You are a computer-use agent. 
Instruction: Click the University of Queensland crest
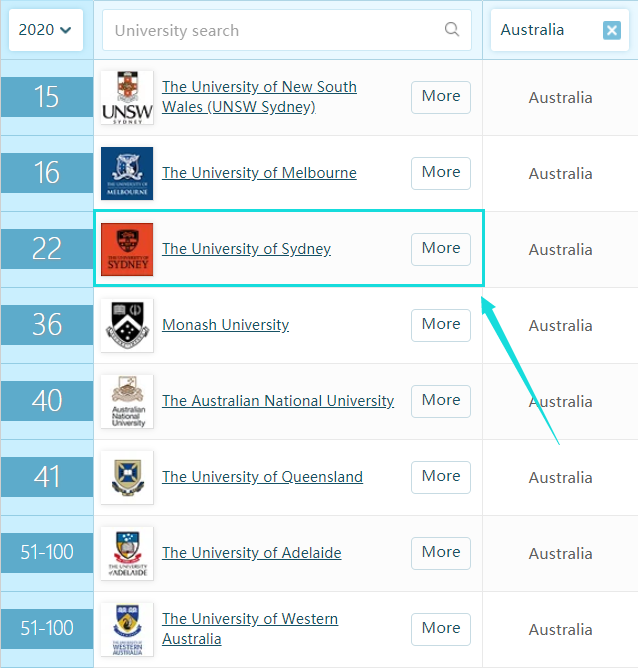tap(127, 477)
